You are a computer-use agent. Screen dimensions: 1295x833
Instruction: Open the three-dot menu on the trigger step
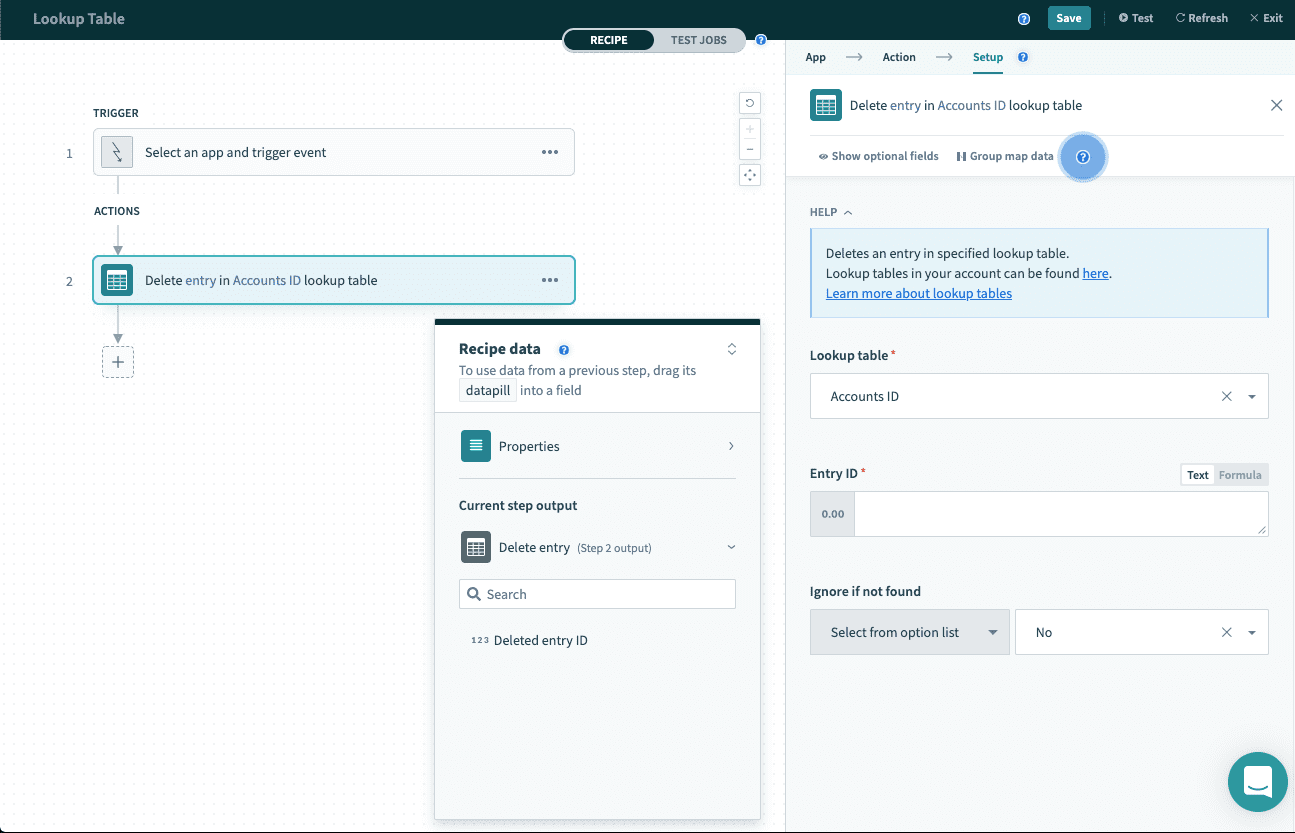click(549, 153)
